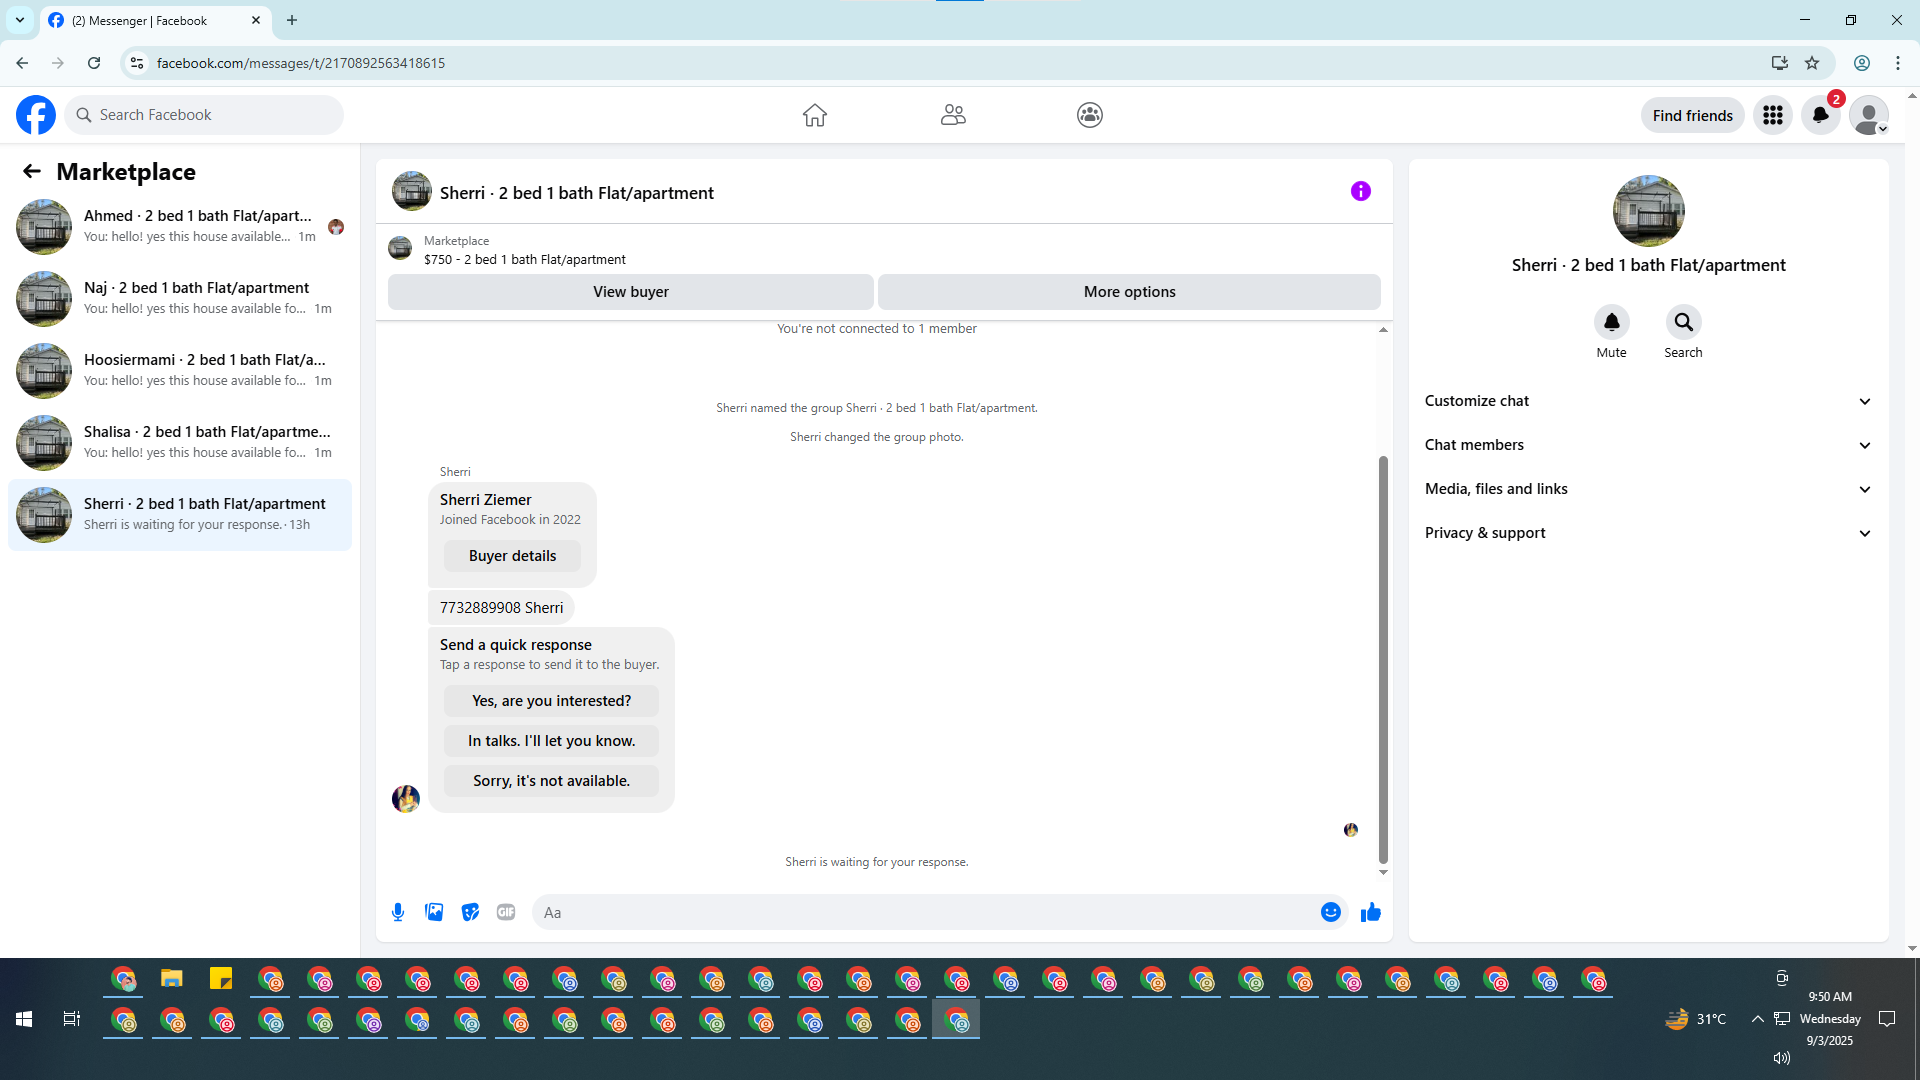Open Sticky Notes from the taskbar
The height and width of the screenshot is (1080, 1920).
221,979
